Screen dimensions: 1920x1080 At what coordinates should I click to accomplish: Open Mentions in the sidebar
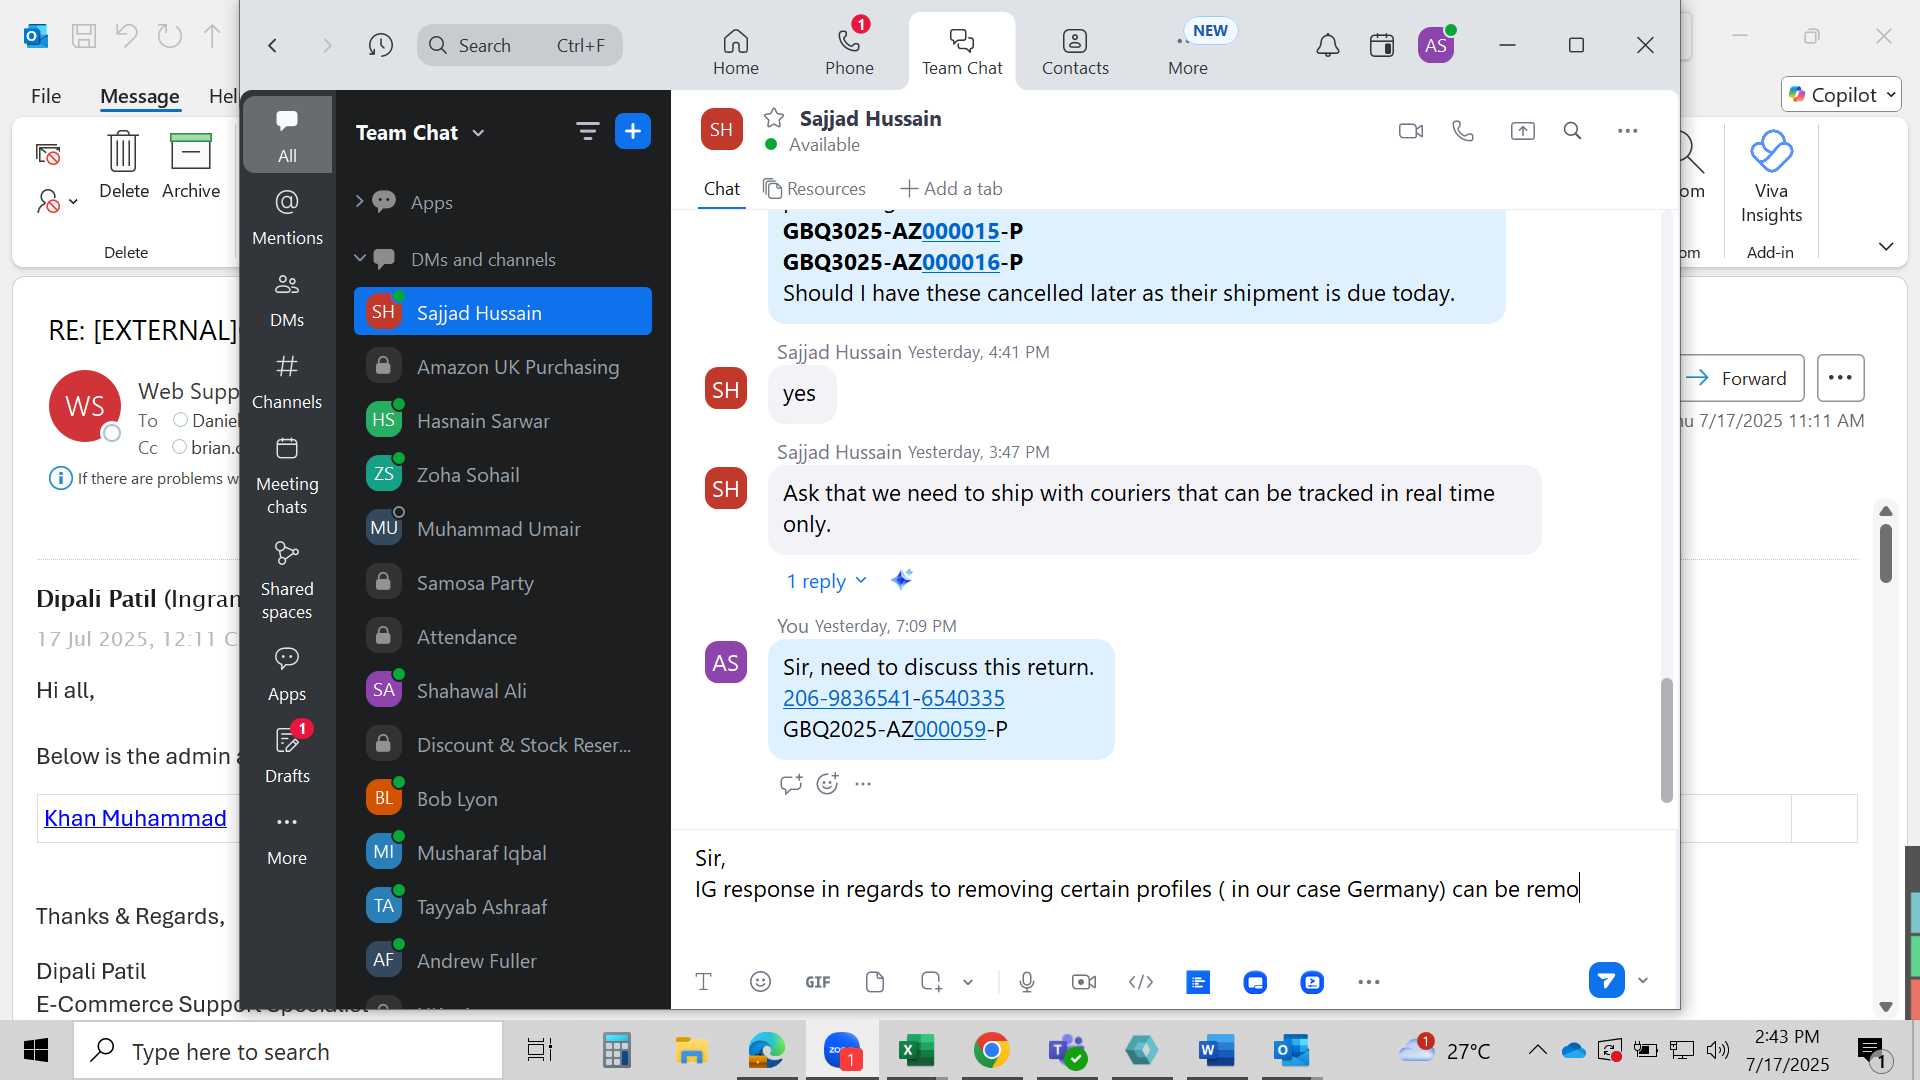pos(287,217)
